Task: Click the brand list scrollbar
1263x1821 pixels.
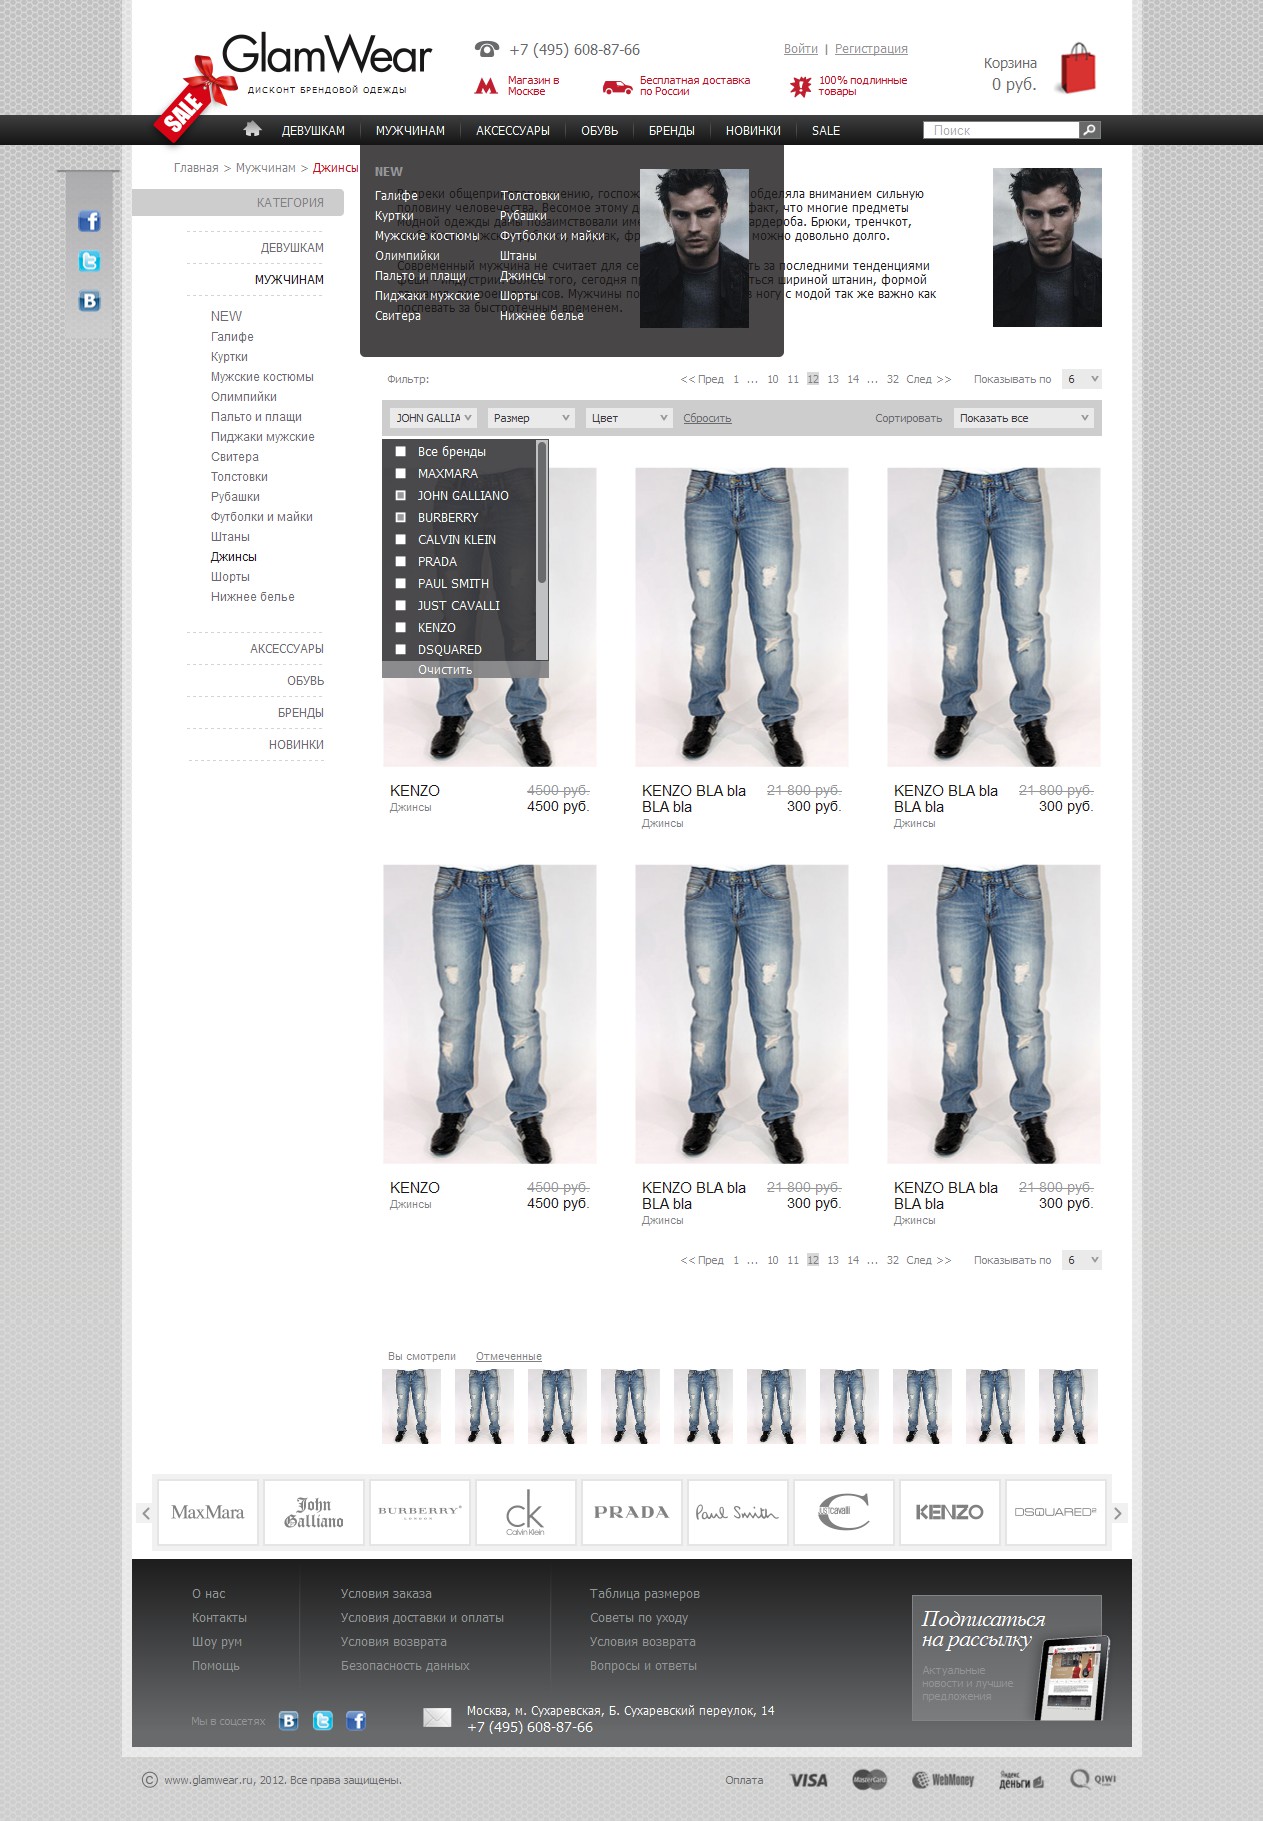Action: (x=542, y=512)
